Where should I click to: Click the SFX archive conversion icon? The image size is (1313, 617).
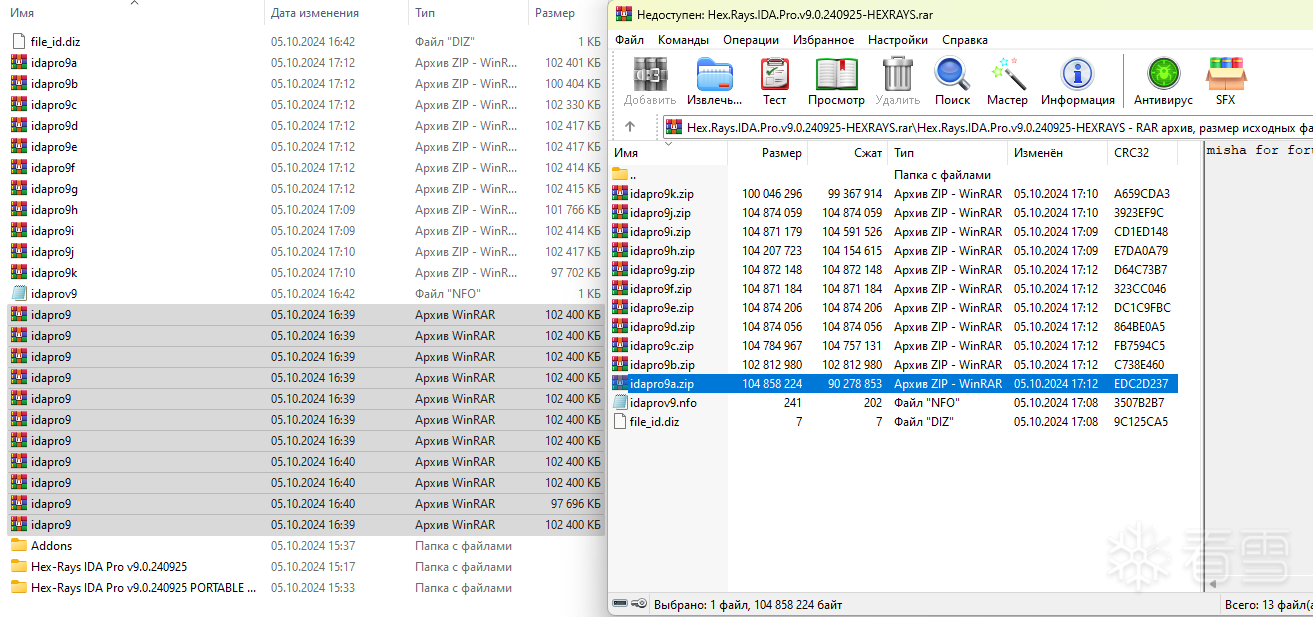coord(1226,75)
